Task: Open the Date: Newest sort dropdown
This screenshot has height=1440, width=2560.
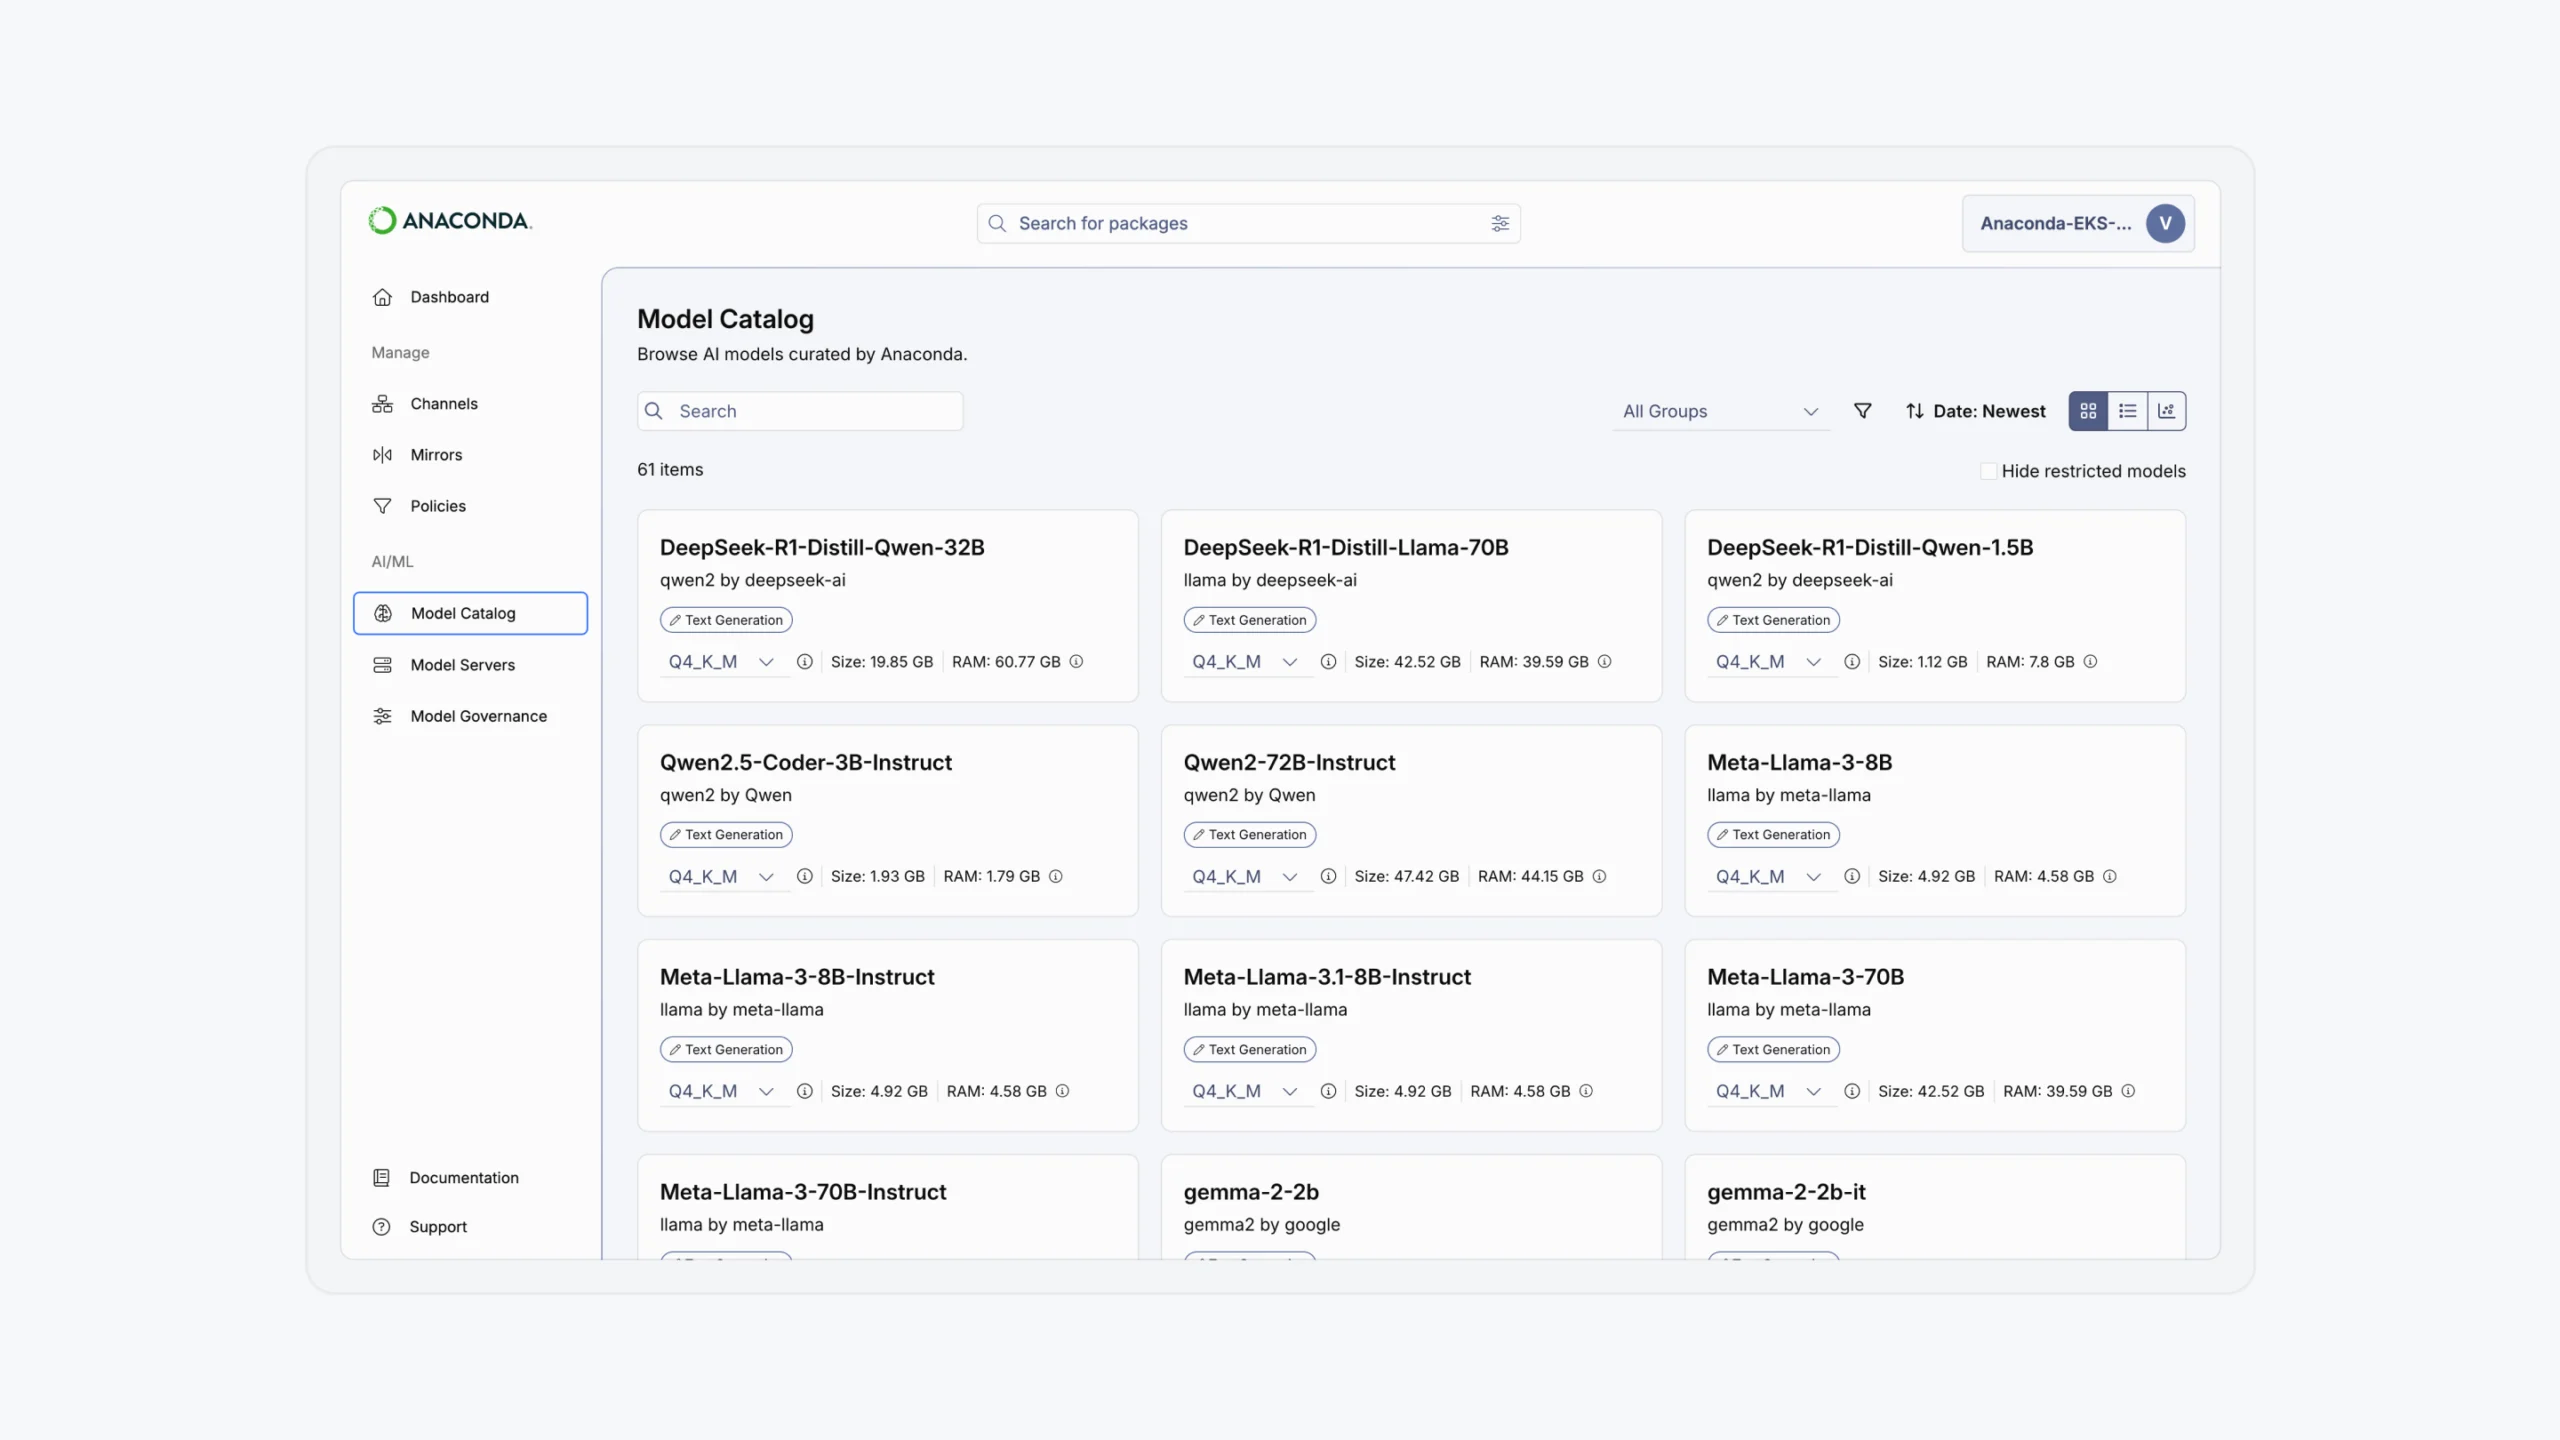Action: point(1975,411)
